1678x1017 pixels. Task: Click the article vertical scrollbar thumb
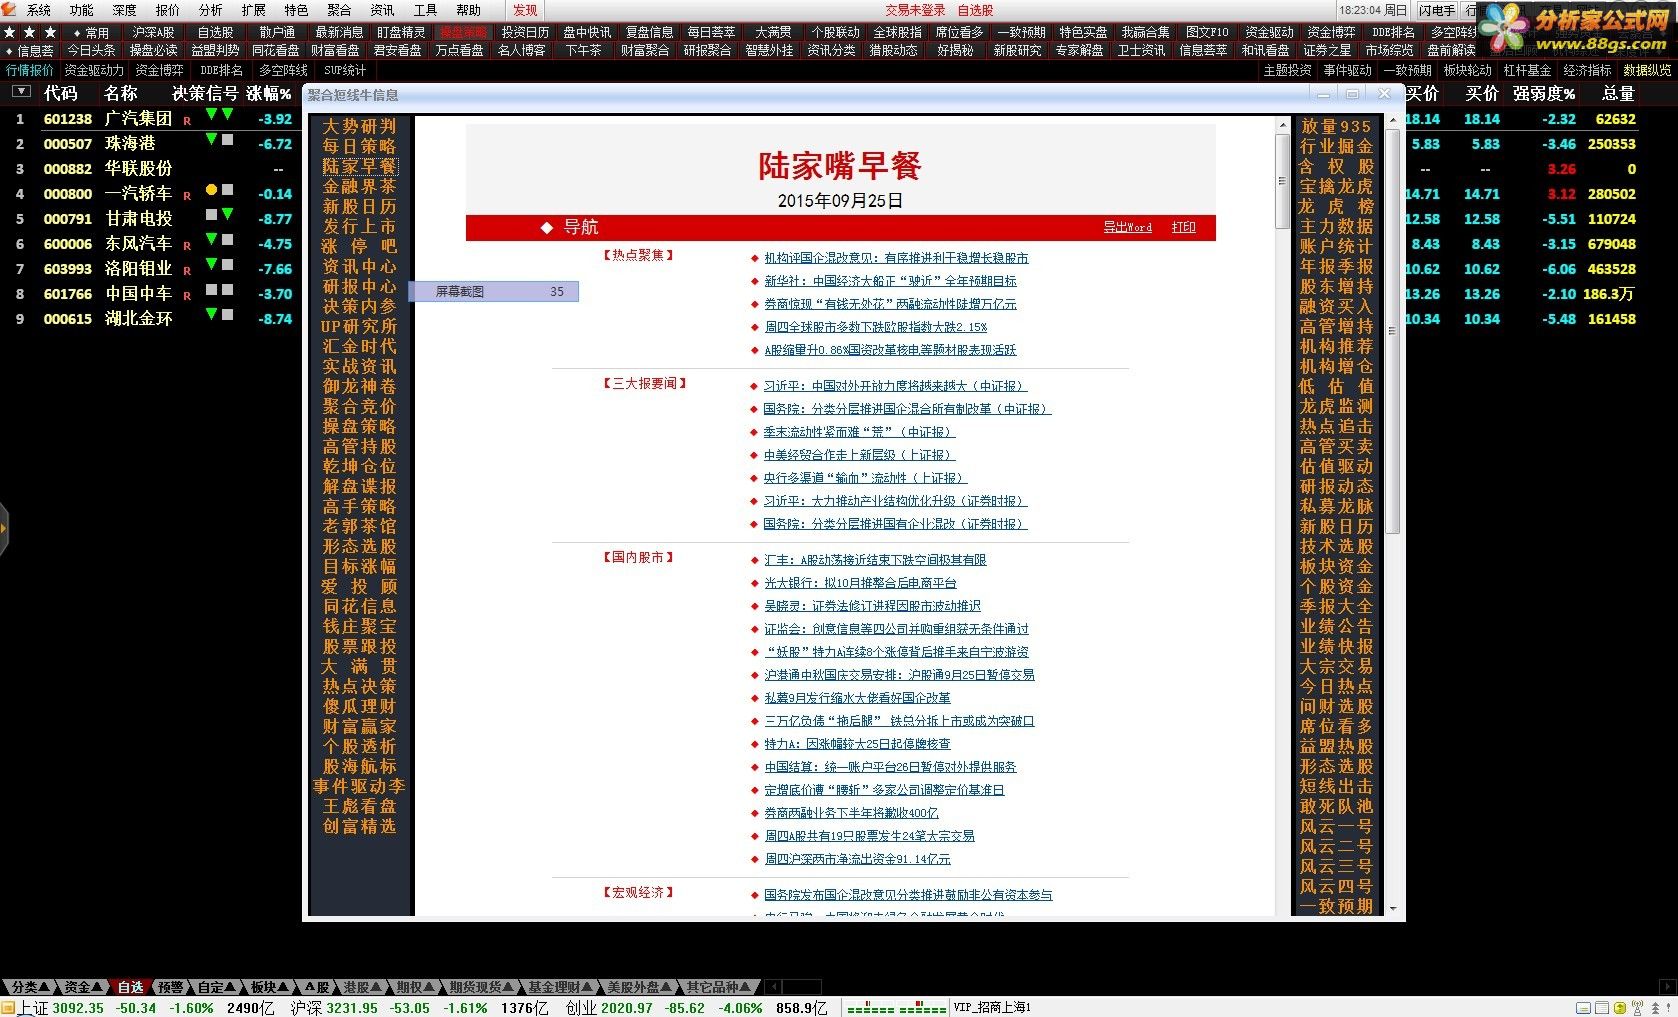(1282, 180)
